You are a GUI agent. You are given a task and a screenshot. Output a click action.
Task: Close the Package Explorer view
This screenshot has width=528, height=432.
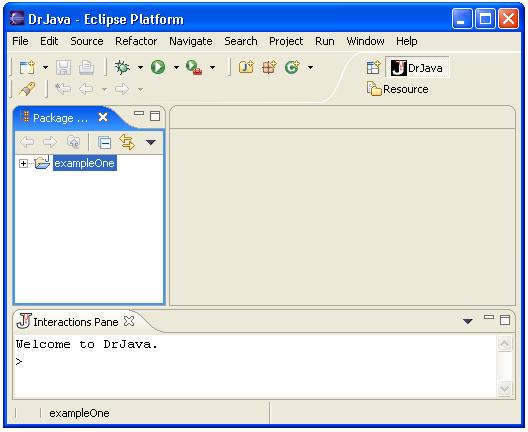pyautogui.click(x=103, y=117)
